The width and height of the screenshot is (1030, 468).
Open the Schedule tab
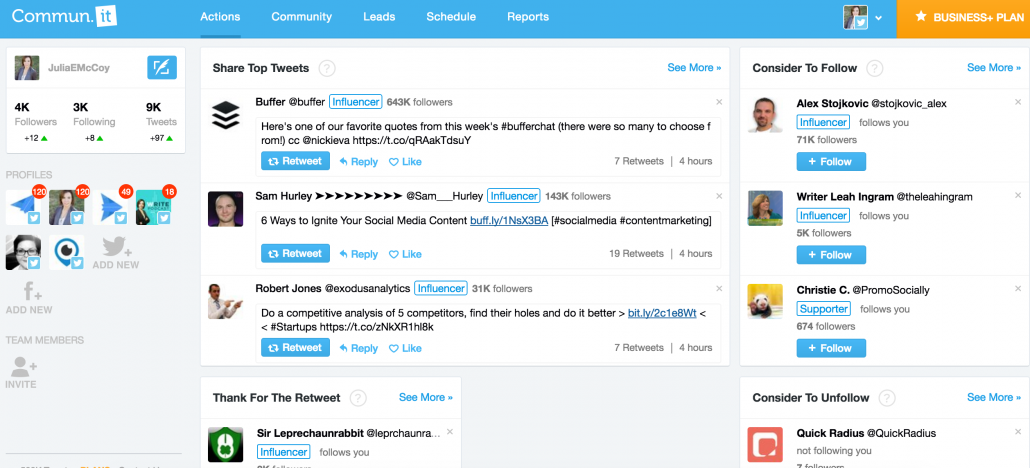click(451, 17)
